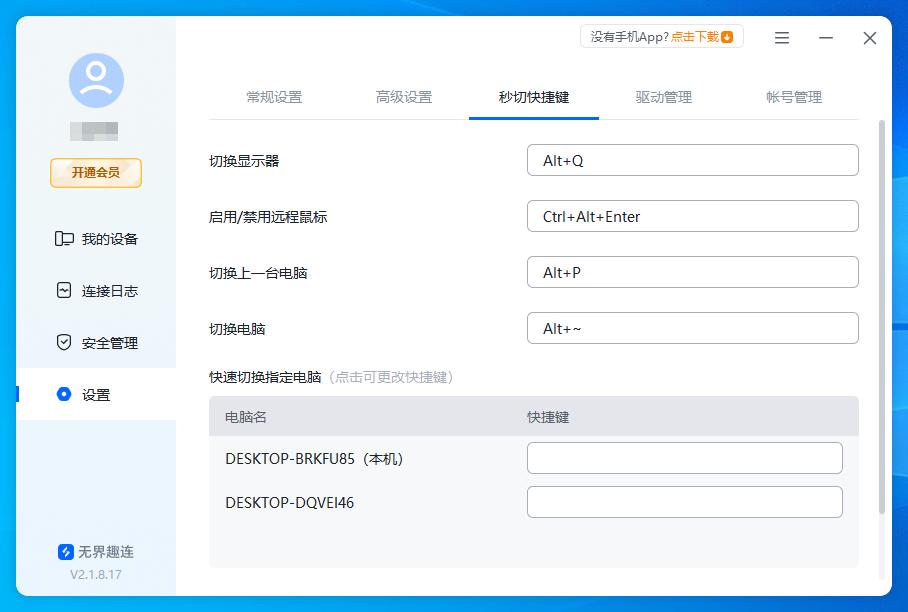Select the 设置 sidebar icon
908x612 pixels.
tap(63, 394)
